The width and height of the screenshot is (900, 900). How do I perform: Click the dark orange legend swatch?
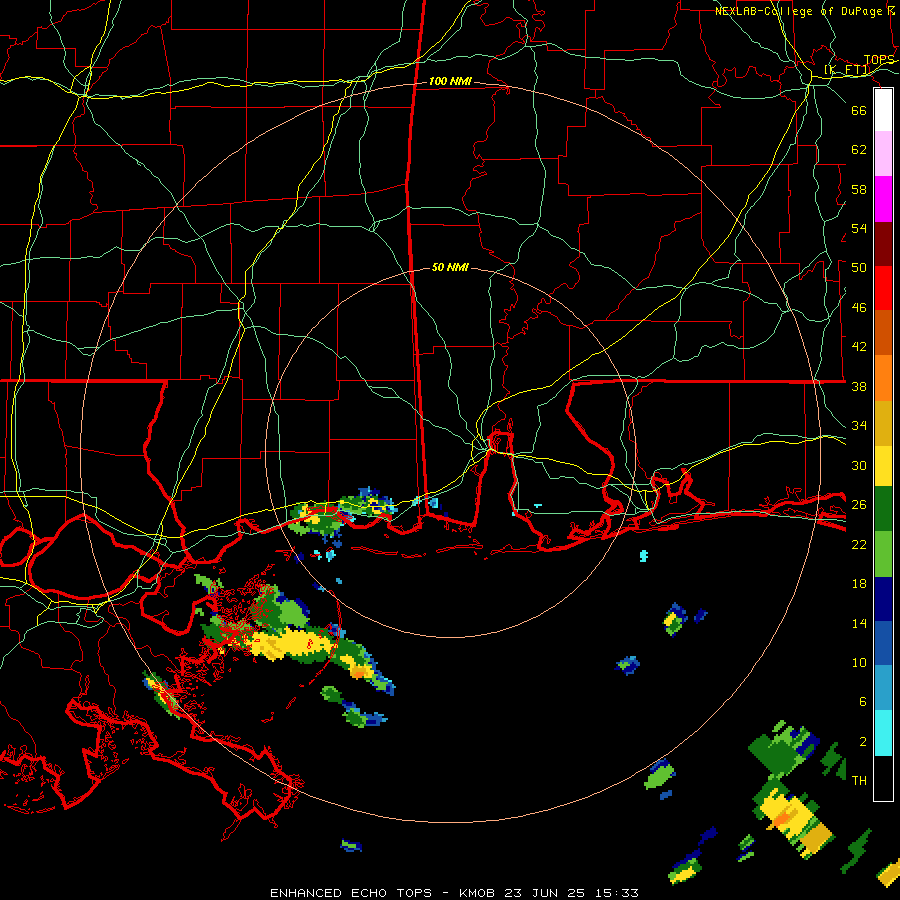[x=883, y=333]
